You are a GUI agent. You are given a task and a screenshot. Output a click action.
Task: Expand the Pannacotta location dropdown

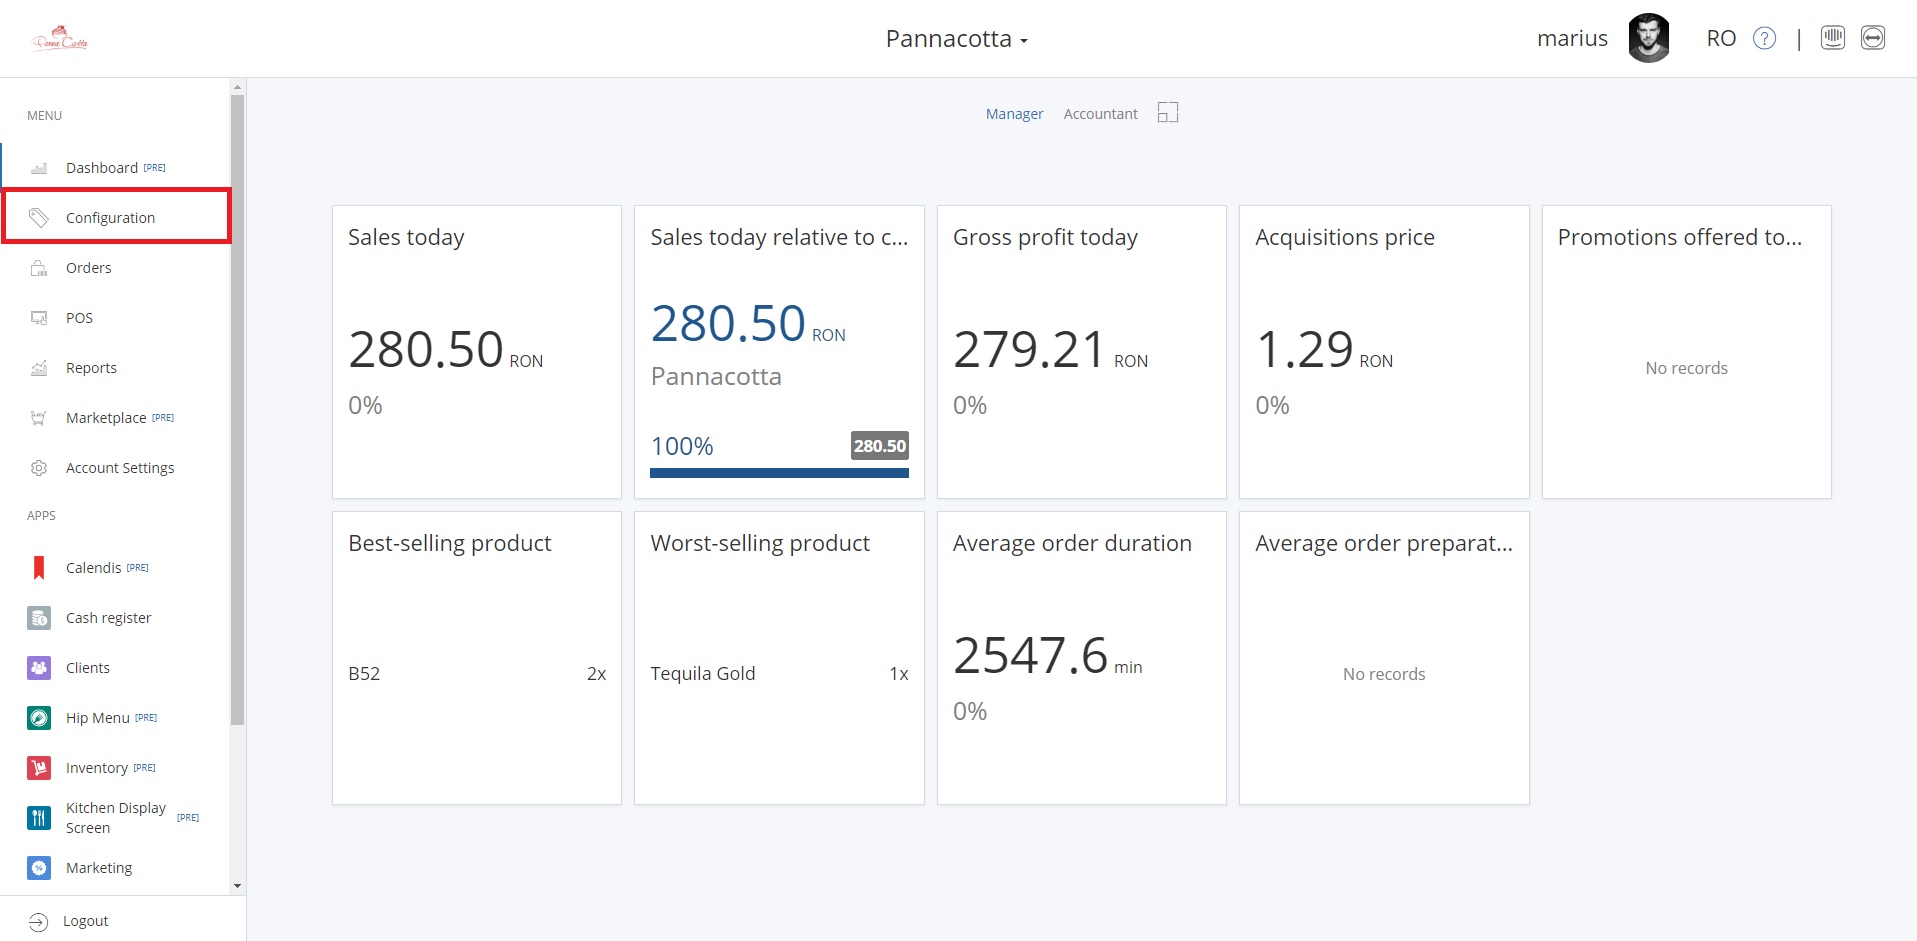coord(956,39)
